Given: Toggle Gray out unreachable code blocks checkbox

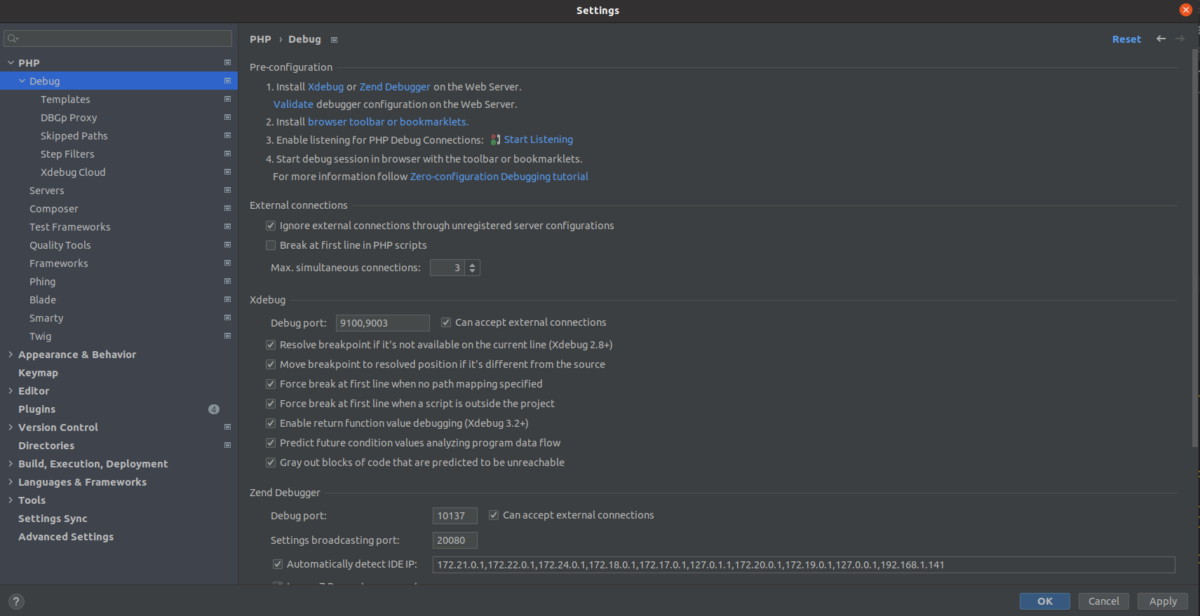Looking at the screenshot, I should click(x=270, y=462).
